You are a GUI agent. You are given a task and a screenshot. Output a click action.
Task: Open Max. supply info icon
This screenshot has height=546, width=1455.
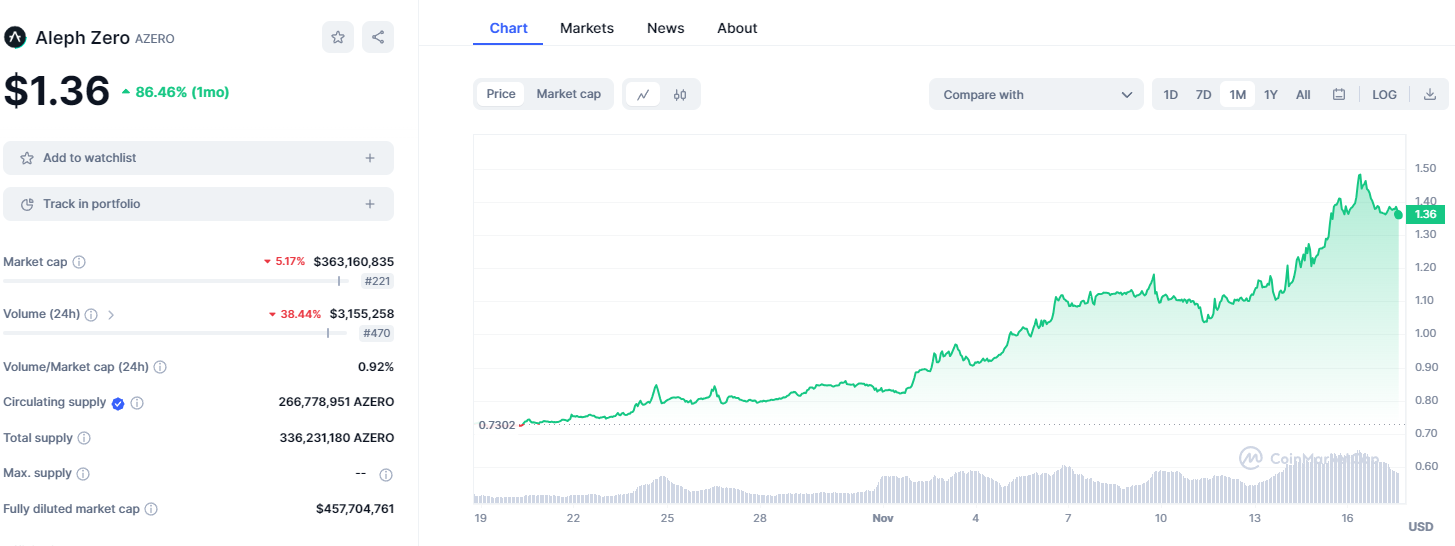click(x=83, y=474)
